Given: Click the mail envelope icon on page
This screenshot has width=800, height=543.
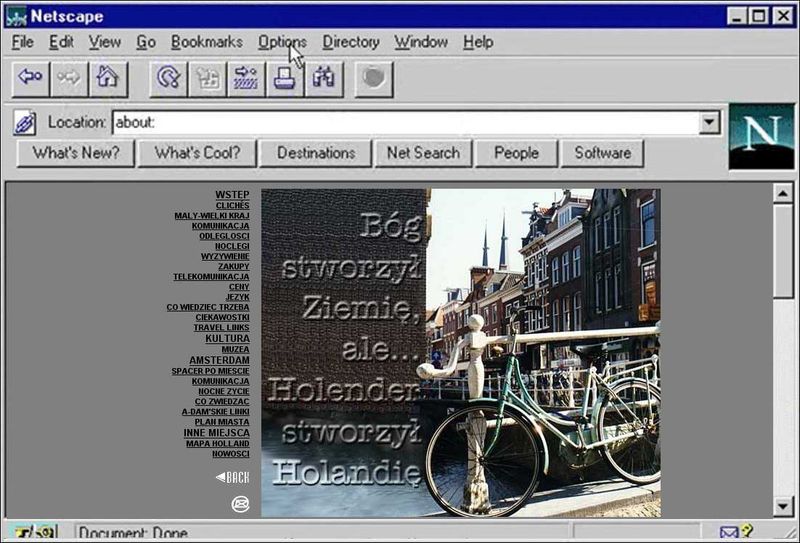Looking at the screenshot, I should tap(240, 504).
